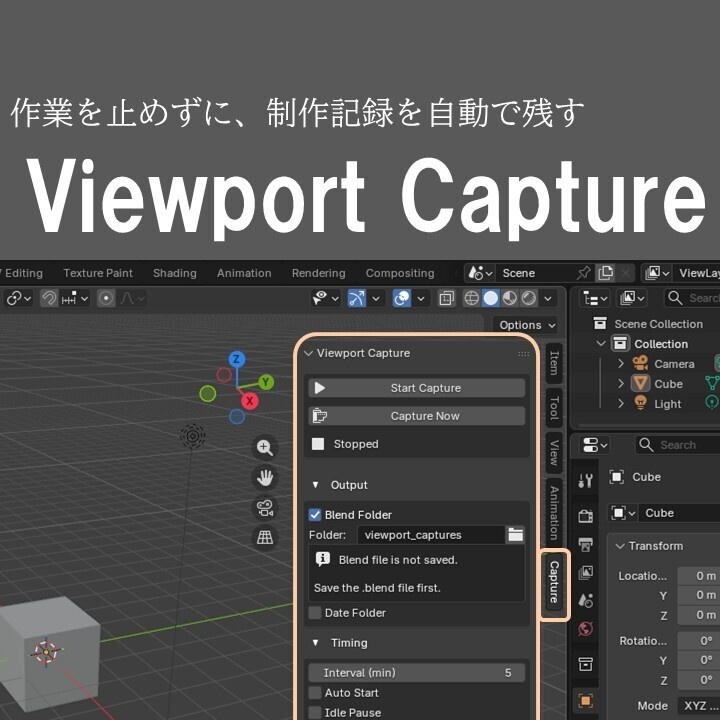The image size is (720, 720).
Task: Select the Capture sidebar tab
Action: pos(554,582)
